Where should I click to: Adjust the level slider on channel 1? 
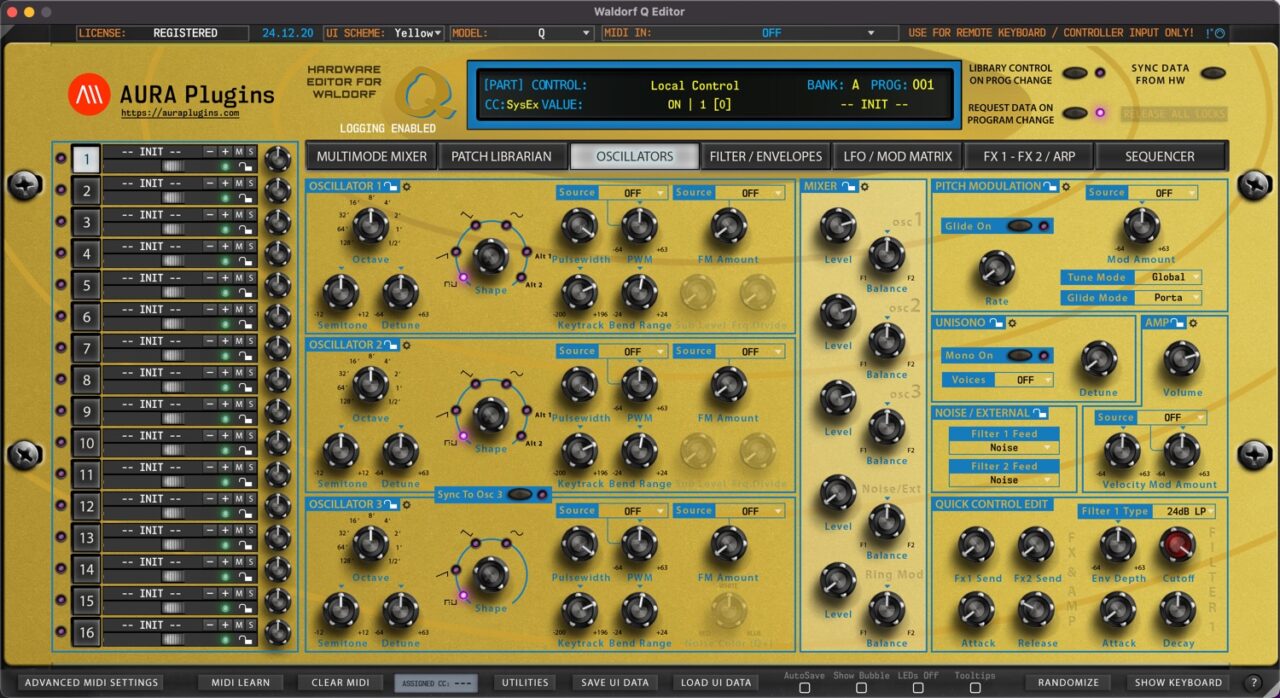click(175, 165)
